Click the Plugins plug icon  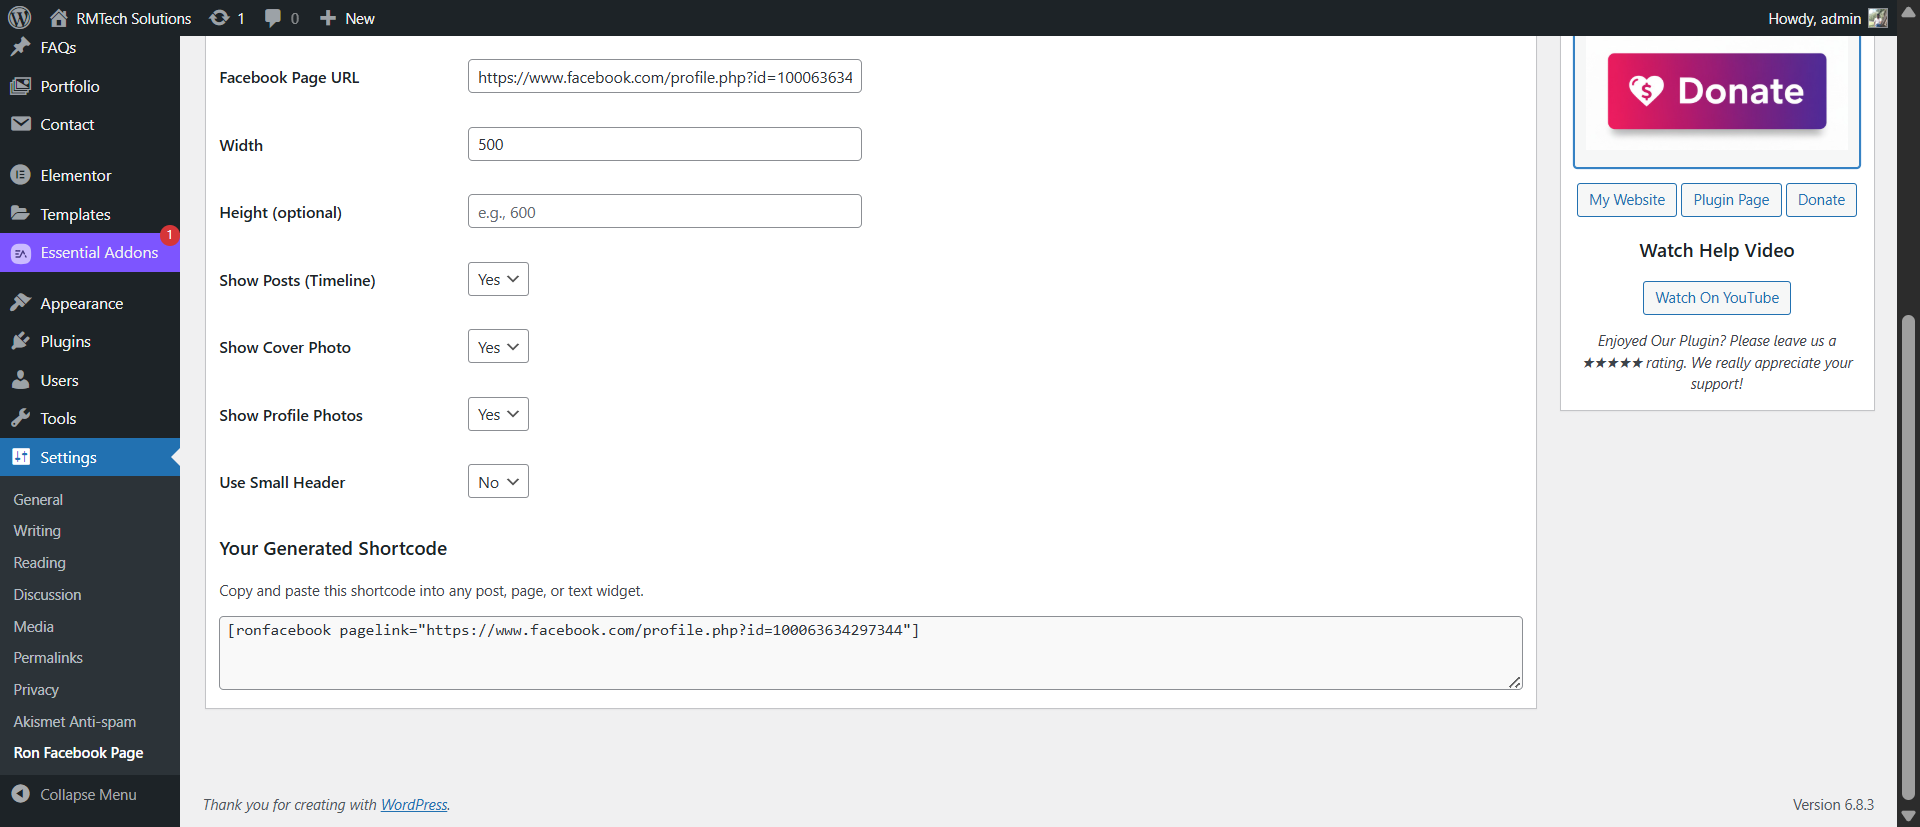pyautogui.click(x=20, y=341)
